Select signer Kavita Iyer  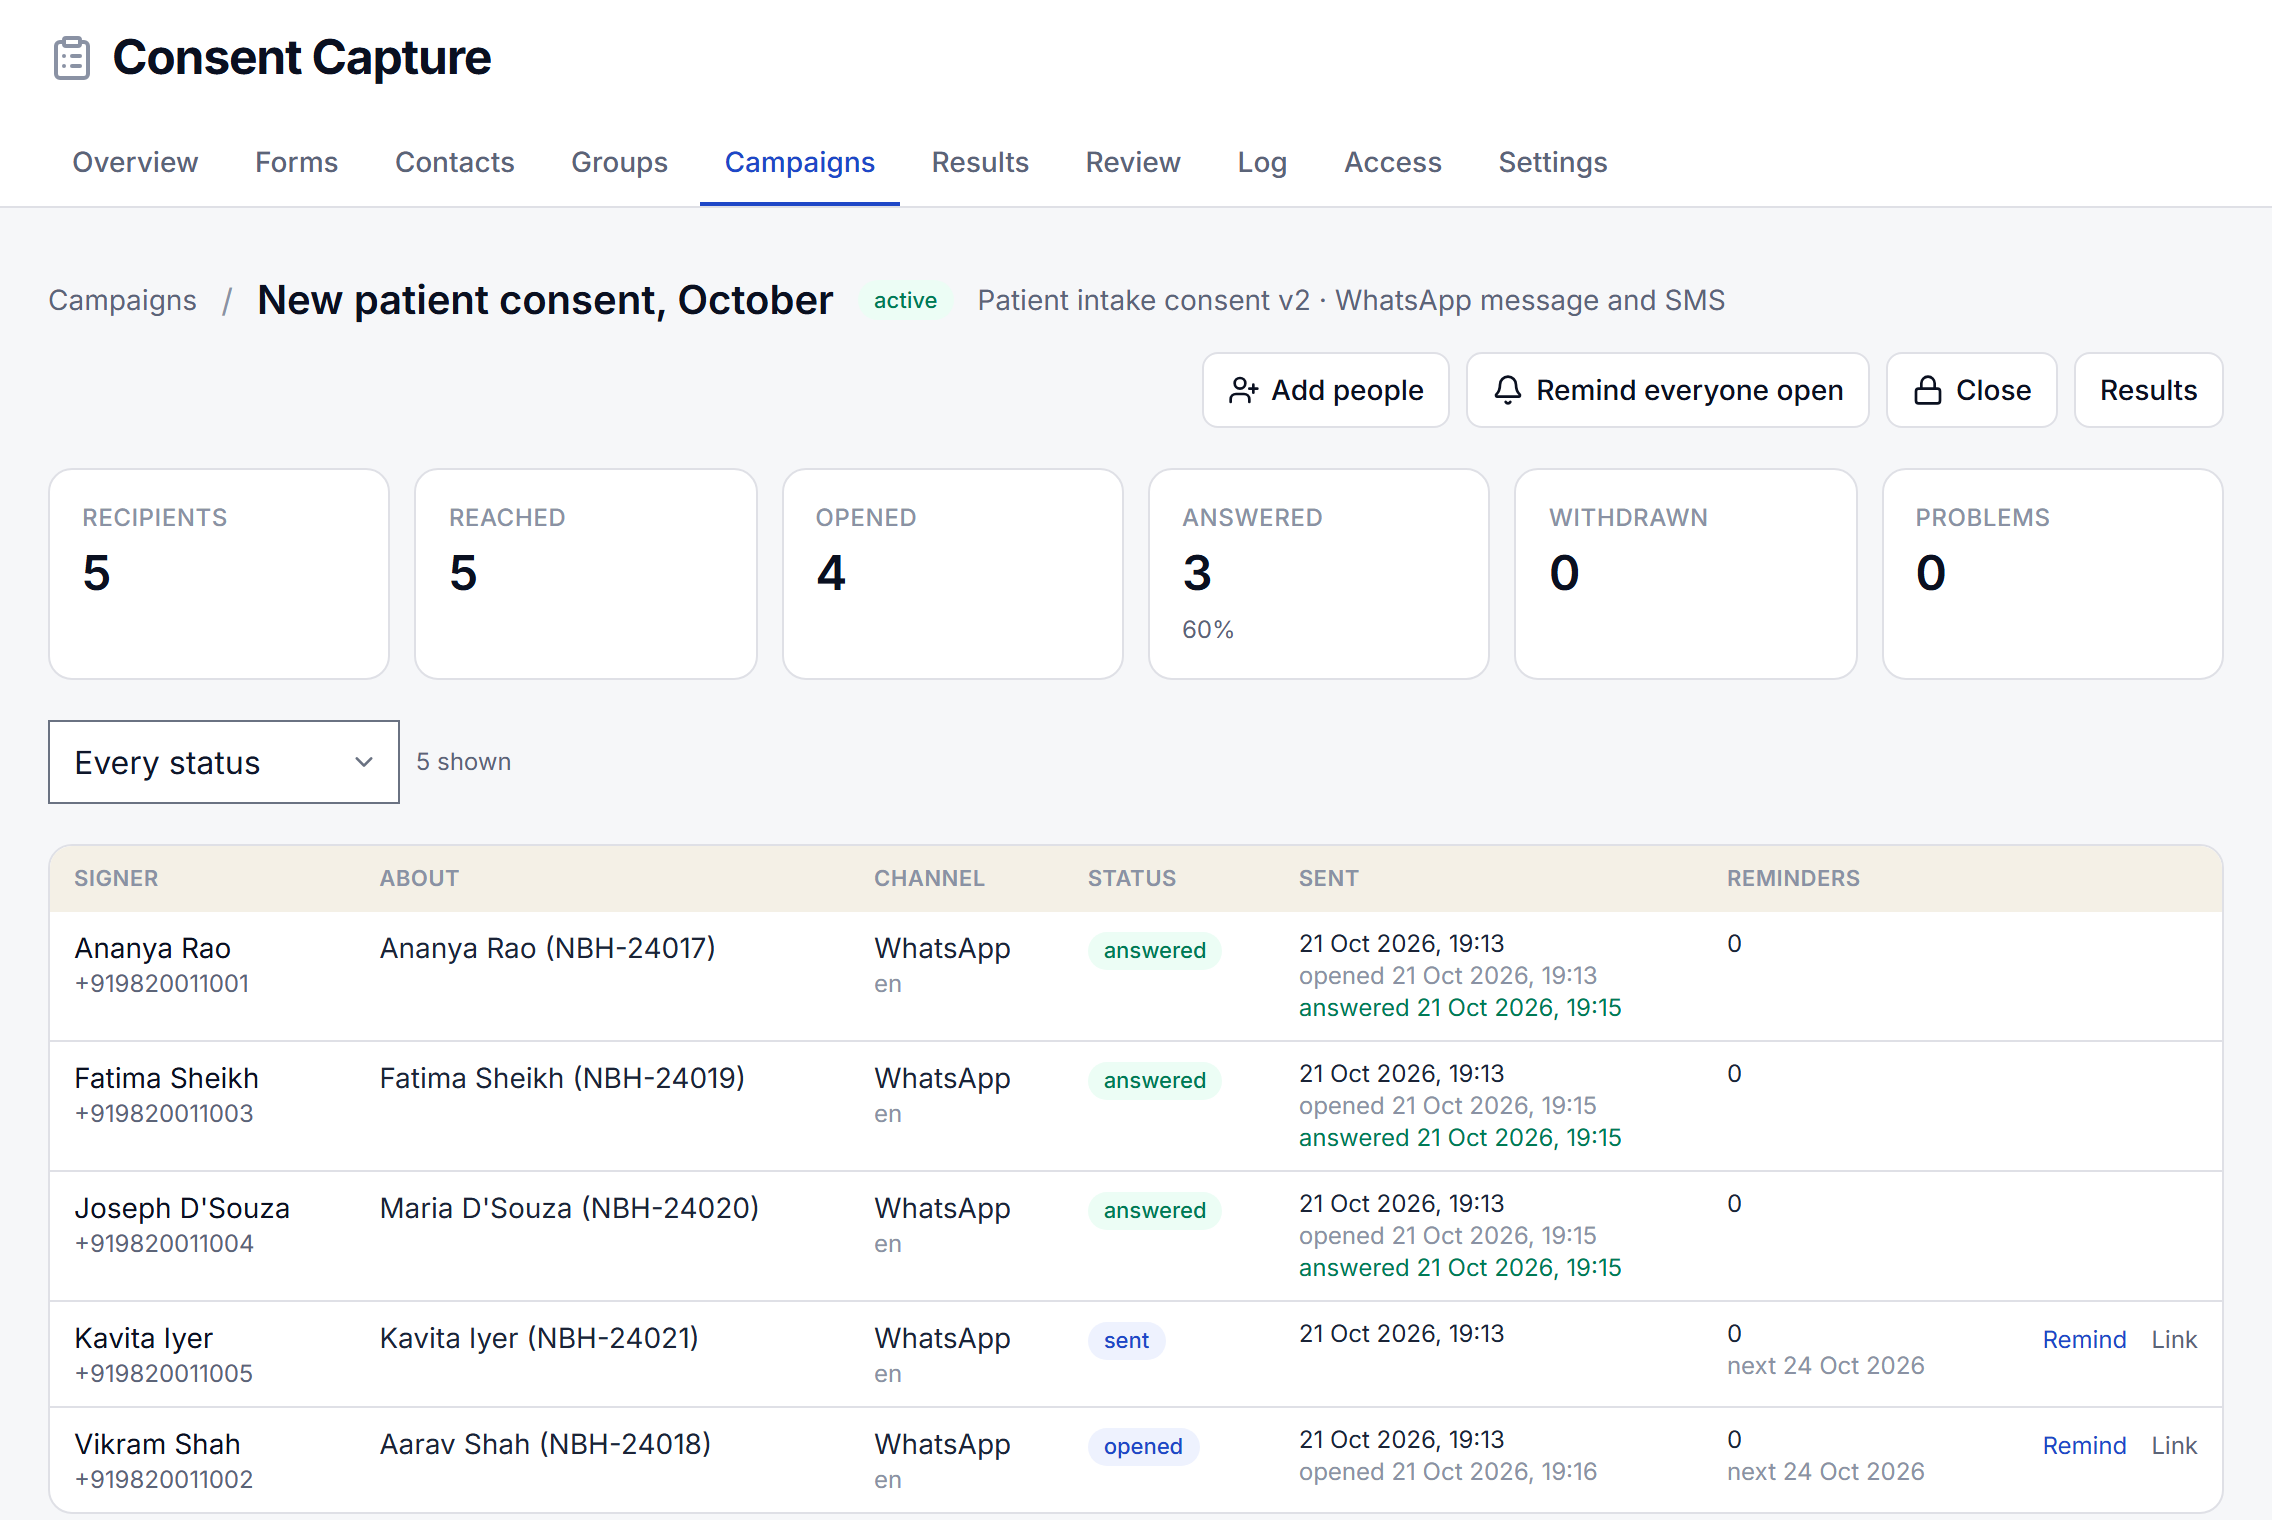click(143, 1338)
